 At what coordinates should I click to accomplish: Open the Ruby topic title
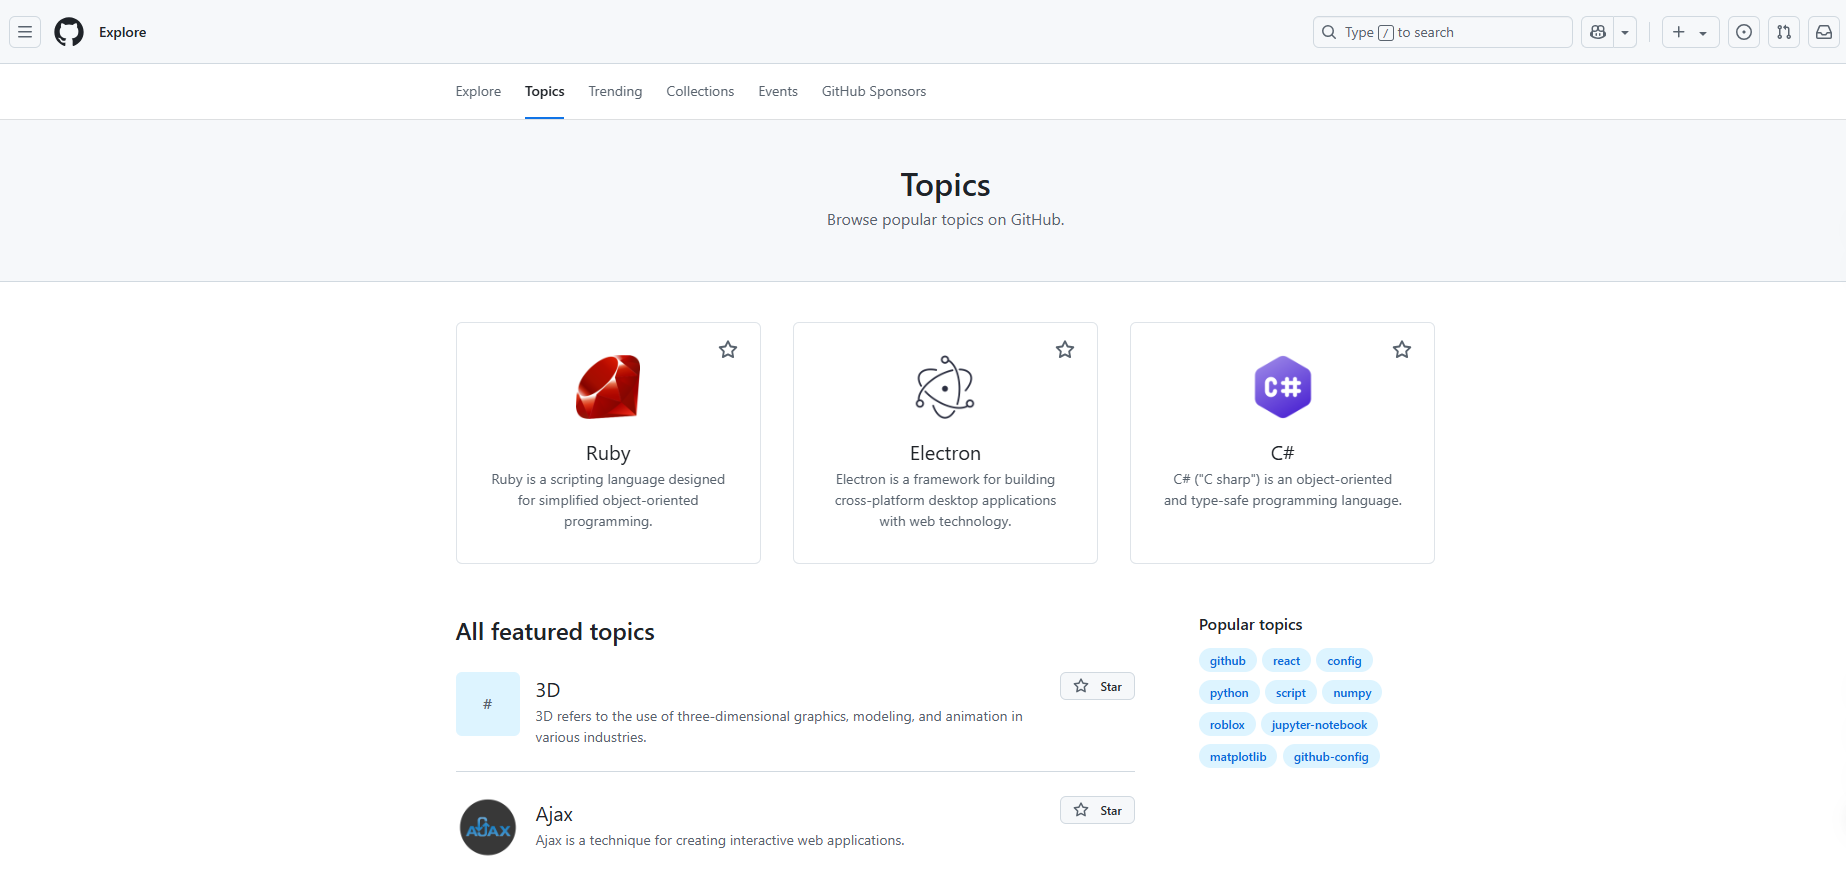(x=608, y=453)
